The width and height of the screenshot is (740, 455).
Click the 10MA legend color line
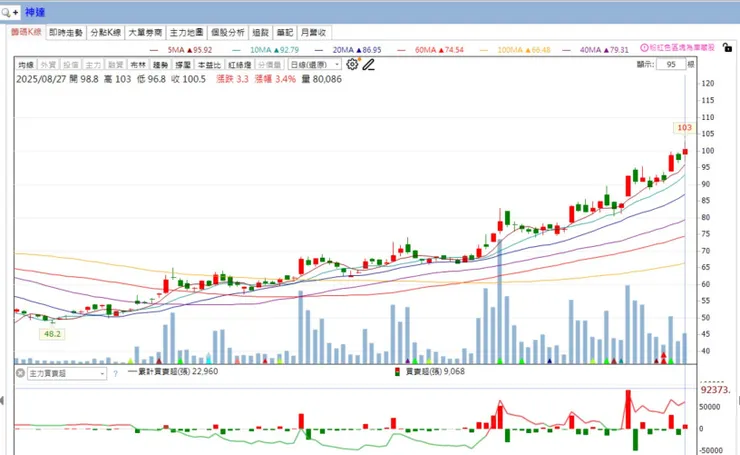coord(236,50)
